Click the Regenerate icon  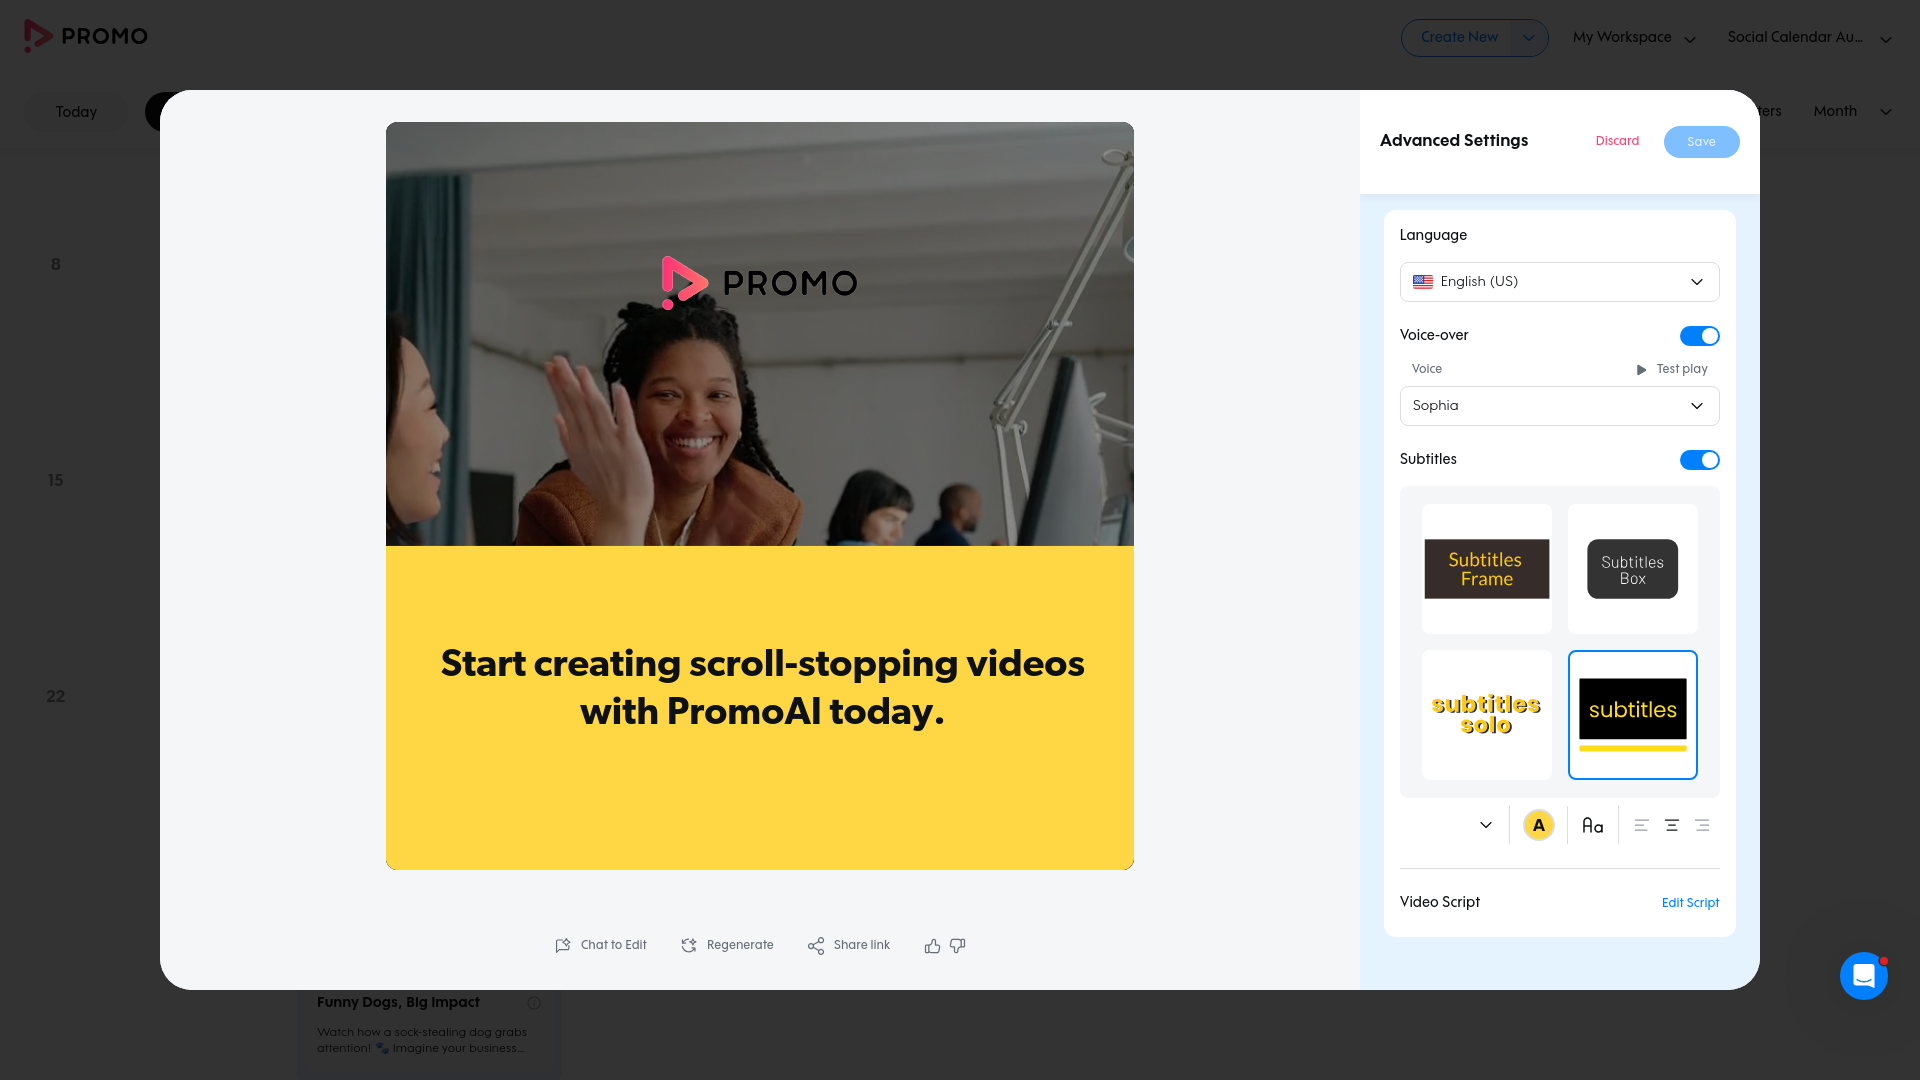coord(689,945)
